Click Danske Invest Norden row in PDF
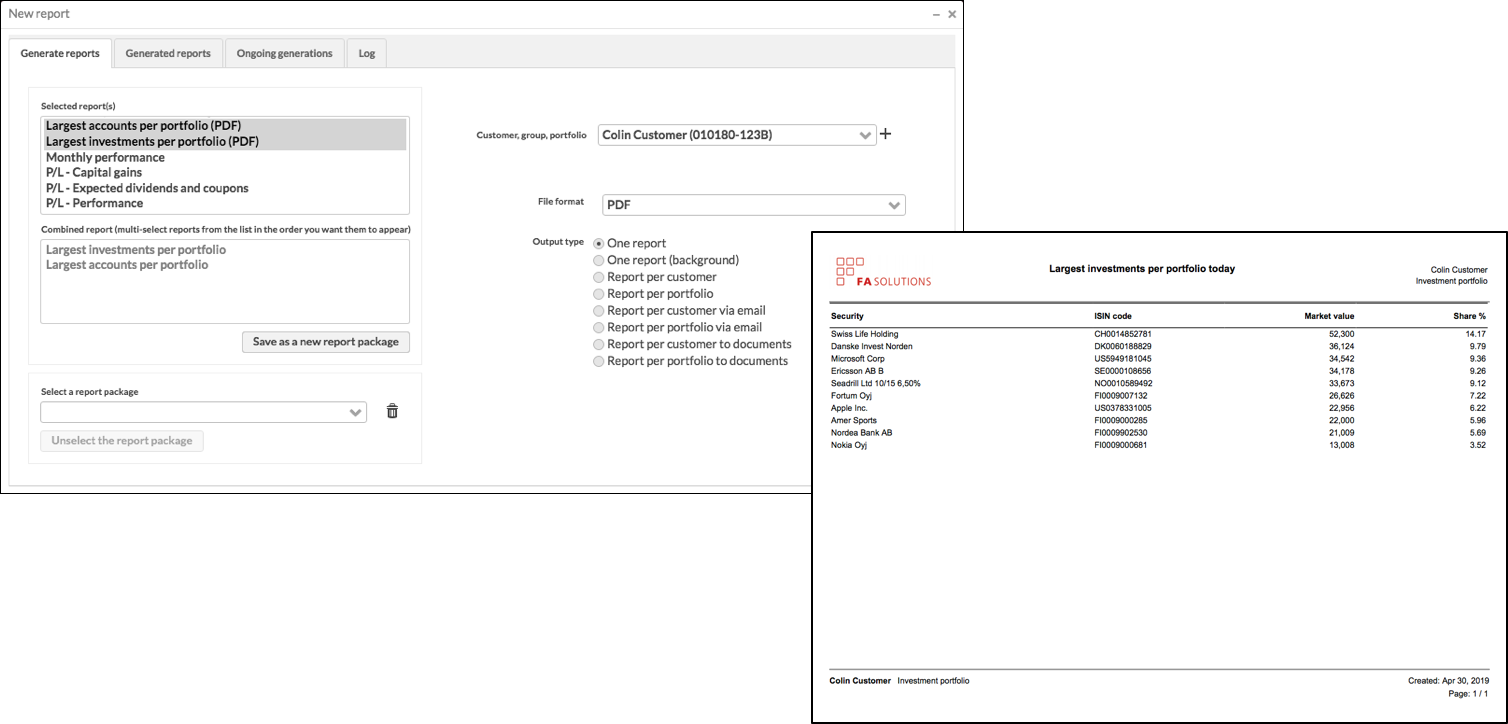Image resolution: width=1508 pixels, height=724 pixels. [1158, 346]
